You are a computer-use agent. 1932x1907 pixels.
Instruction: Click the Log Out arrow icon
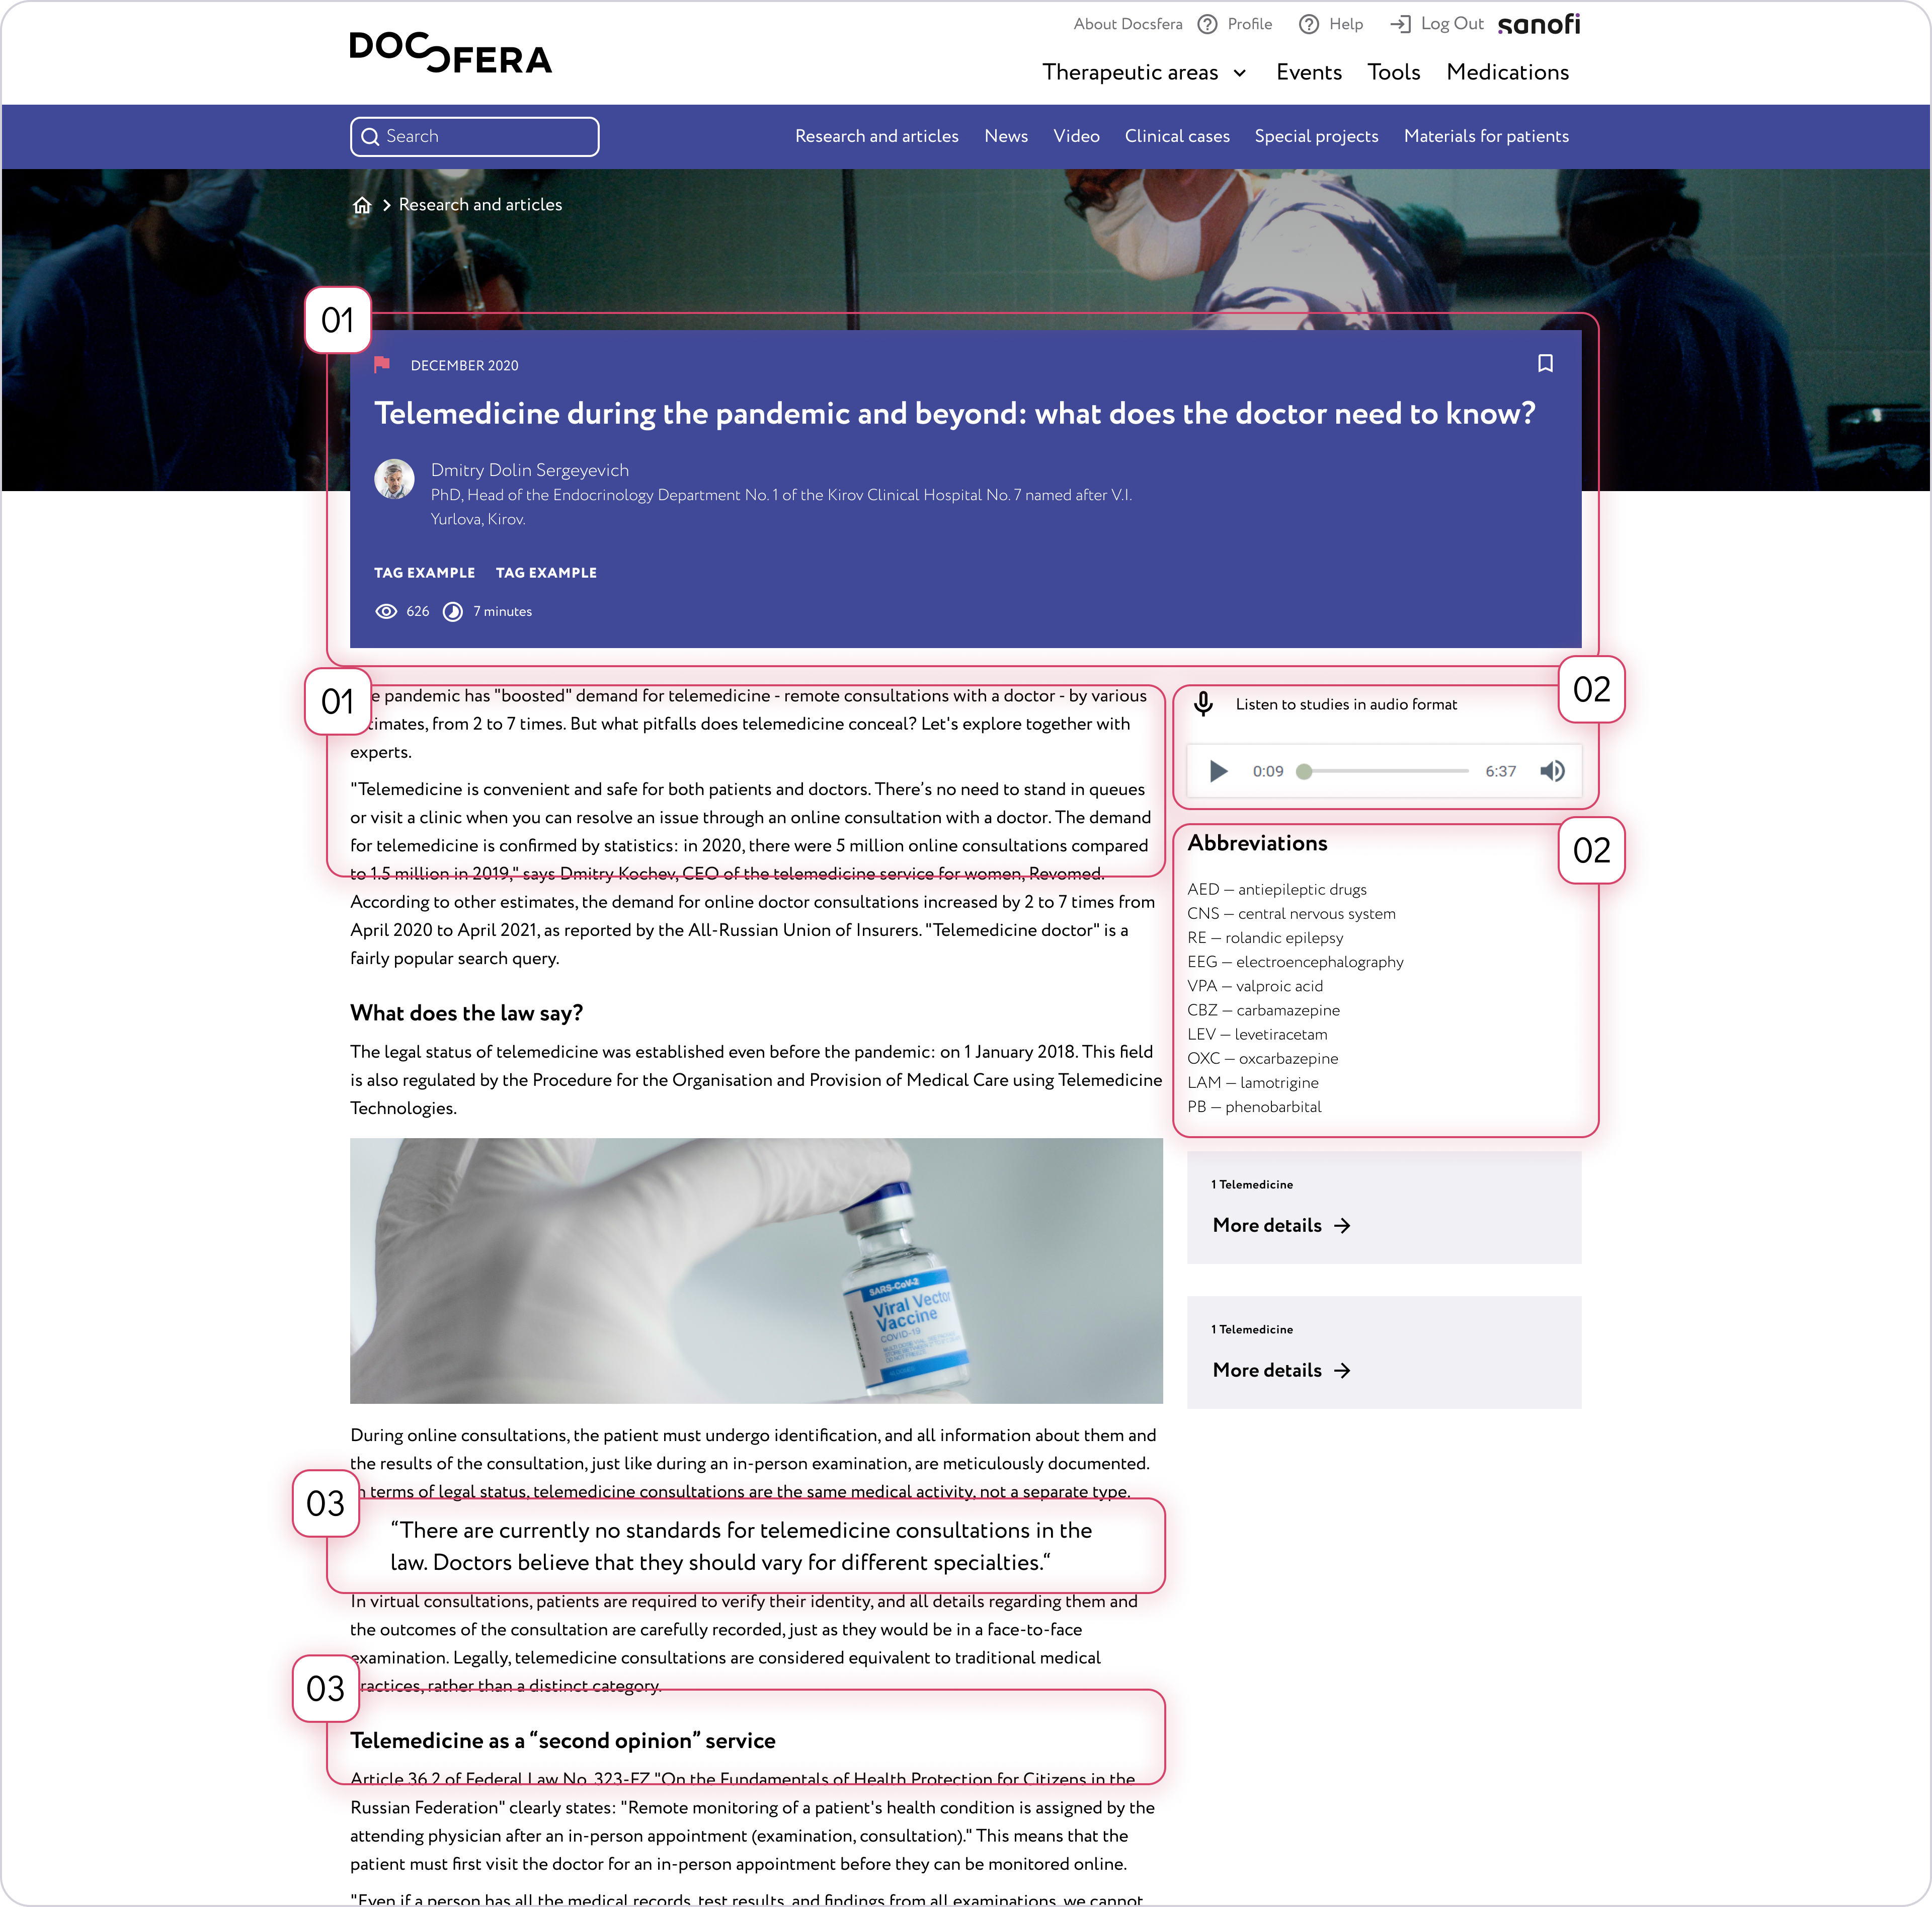[x=1400, y=24]
